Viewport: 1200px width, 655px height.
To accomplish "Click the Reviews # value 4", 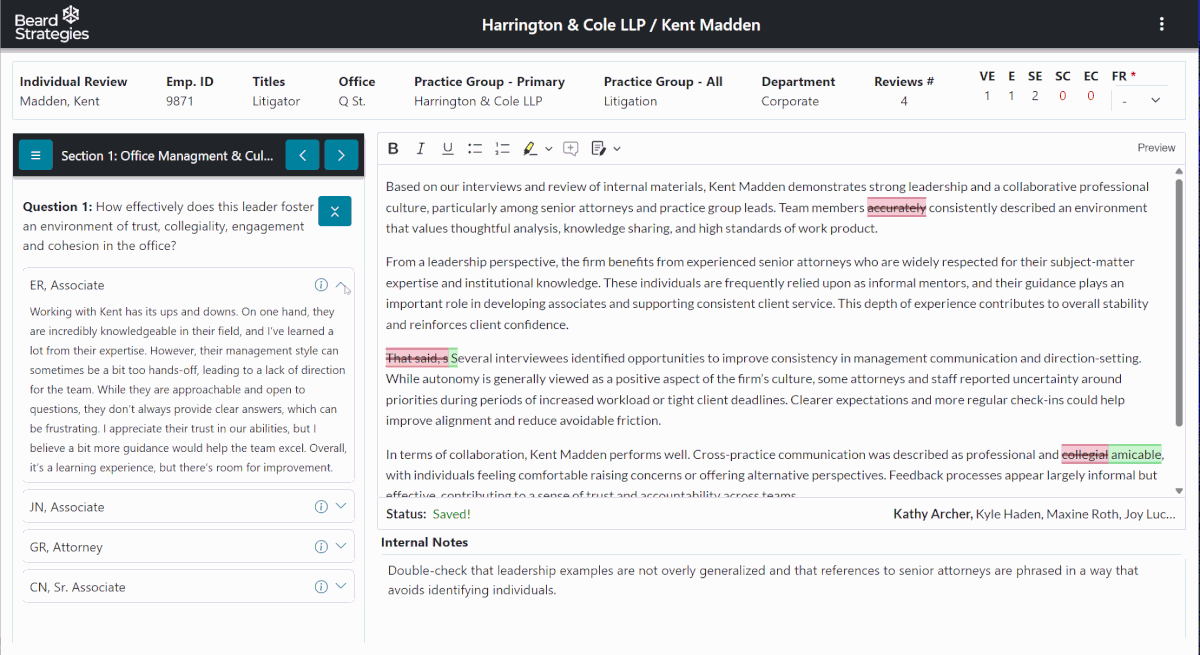I will coord(904,101).
